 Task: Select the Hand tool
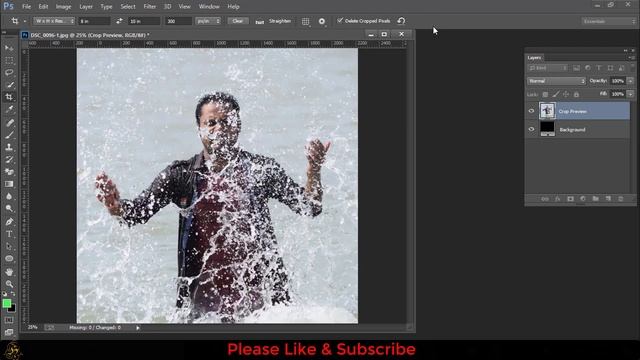(x=9, y=272)
